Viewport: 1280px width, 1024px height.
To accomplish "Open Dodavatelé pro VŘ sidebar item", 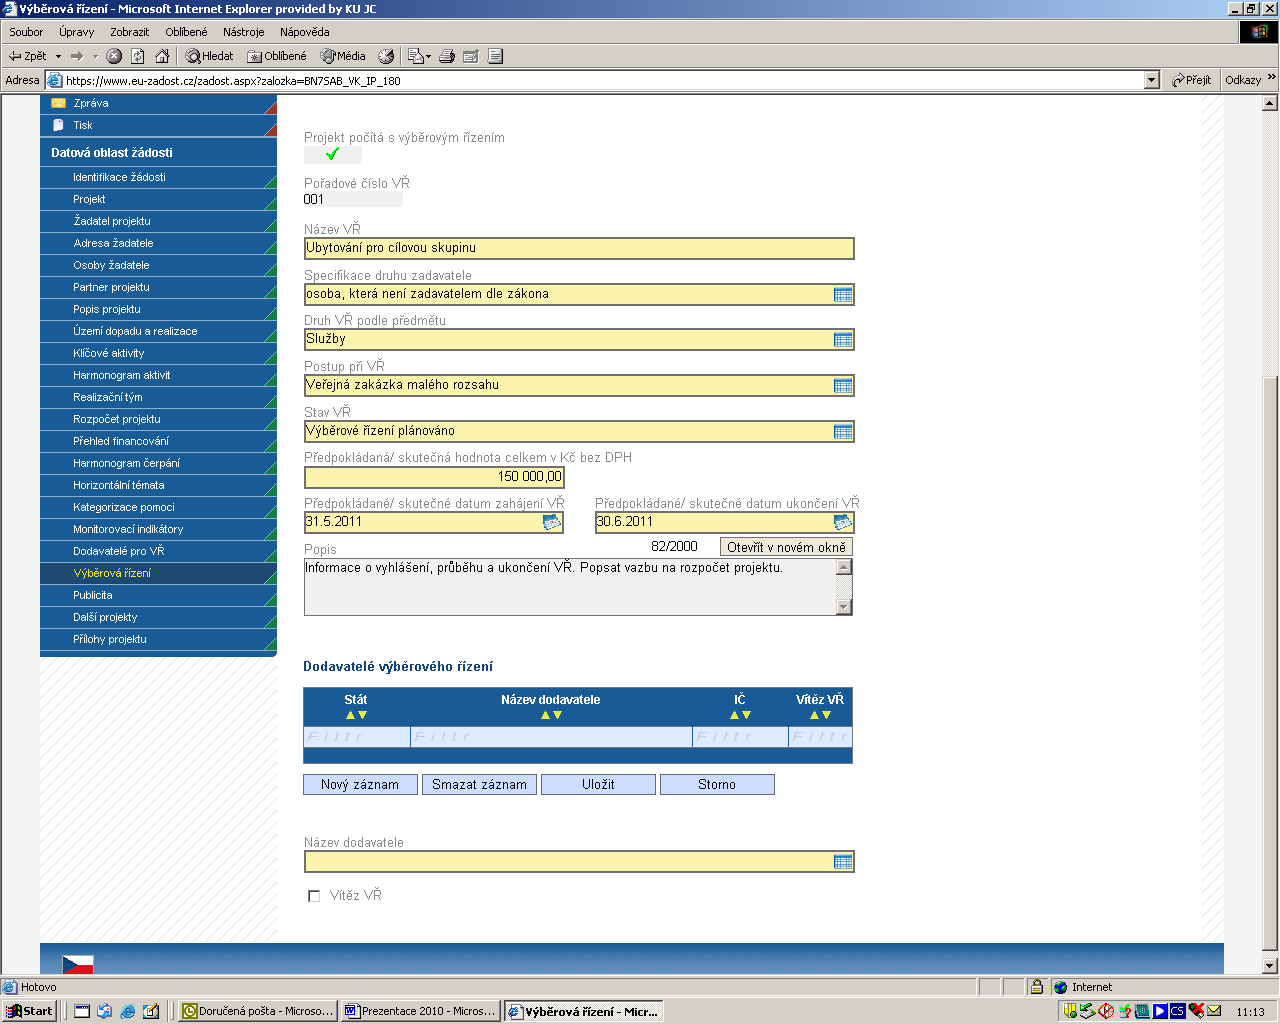I will pos(158,551).
